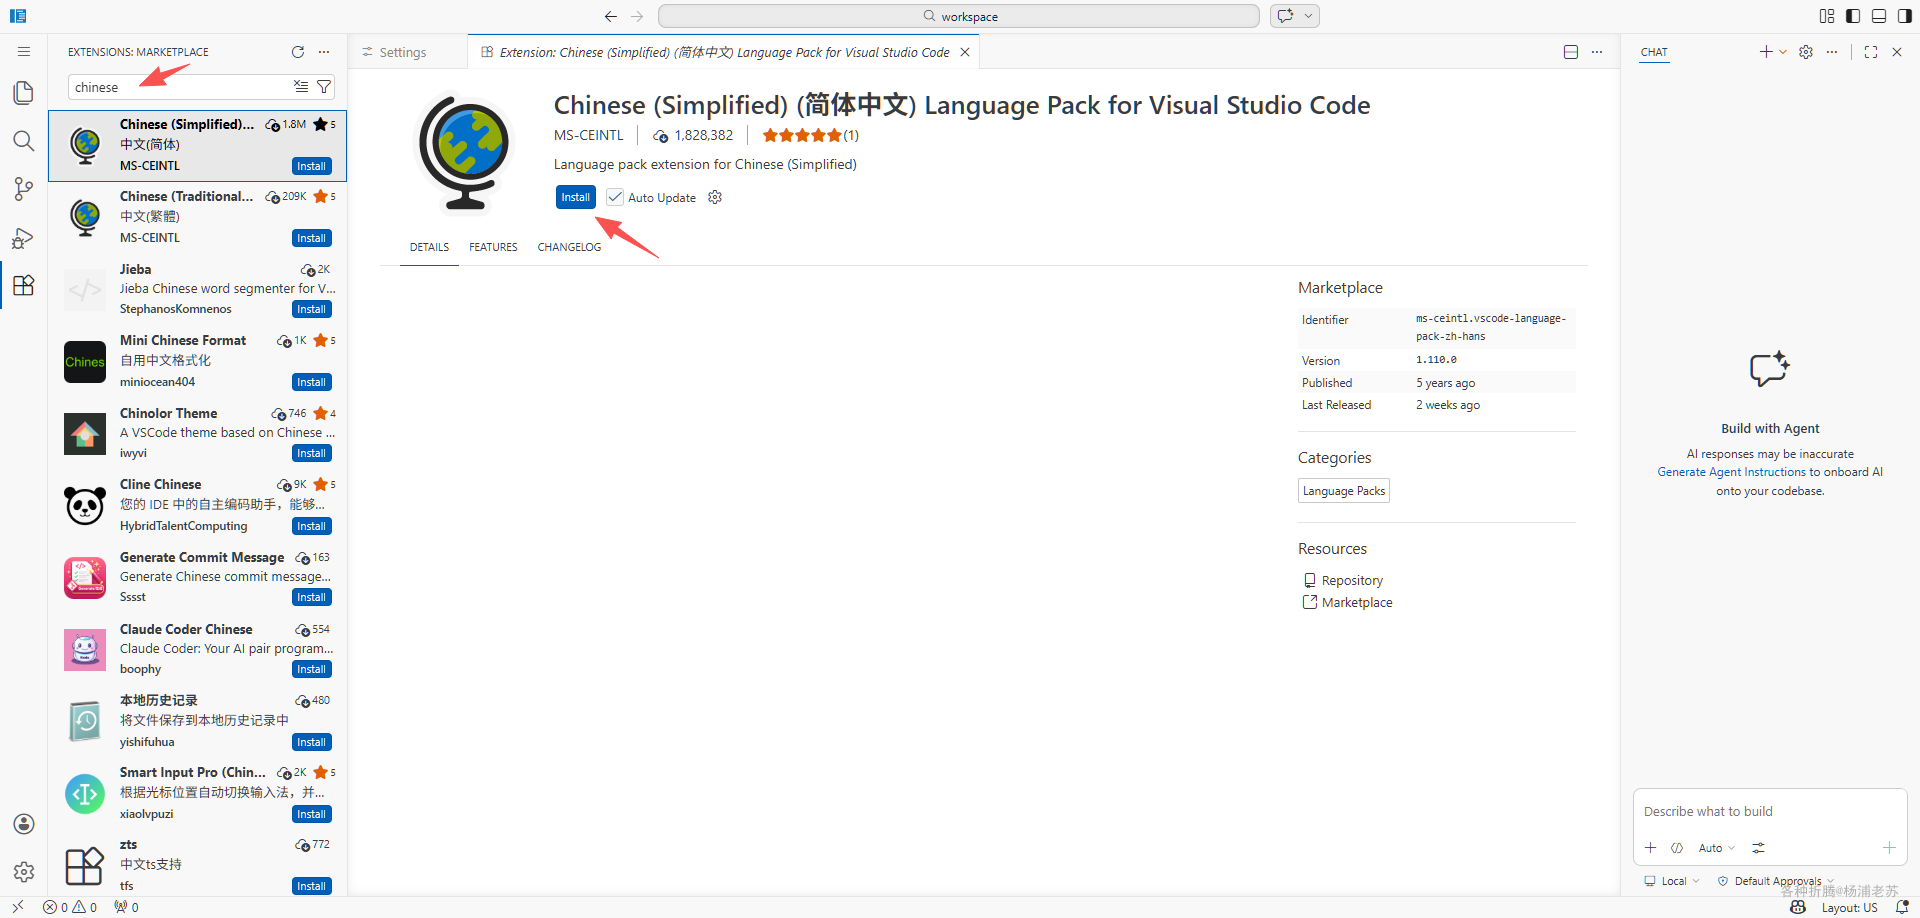This screenshot has height=918, width=1920.
Task: Open the Generate Commit Message list item
Action: tap(198, 579)
